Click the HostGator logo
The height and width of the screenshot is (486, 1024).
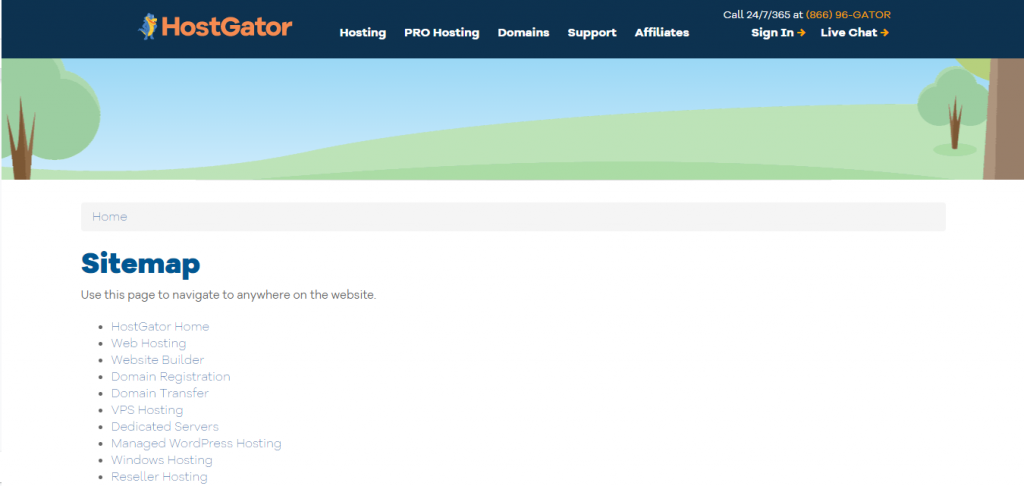[x=216, y=27]
